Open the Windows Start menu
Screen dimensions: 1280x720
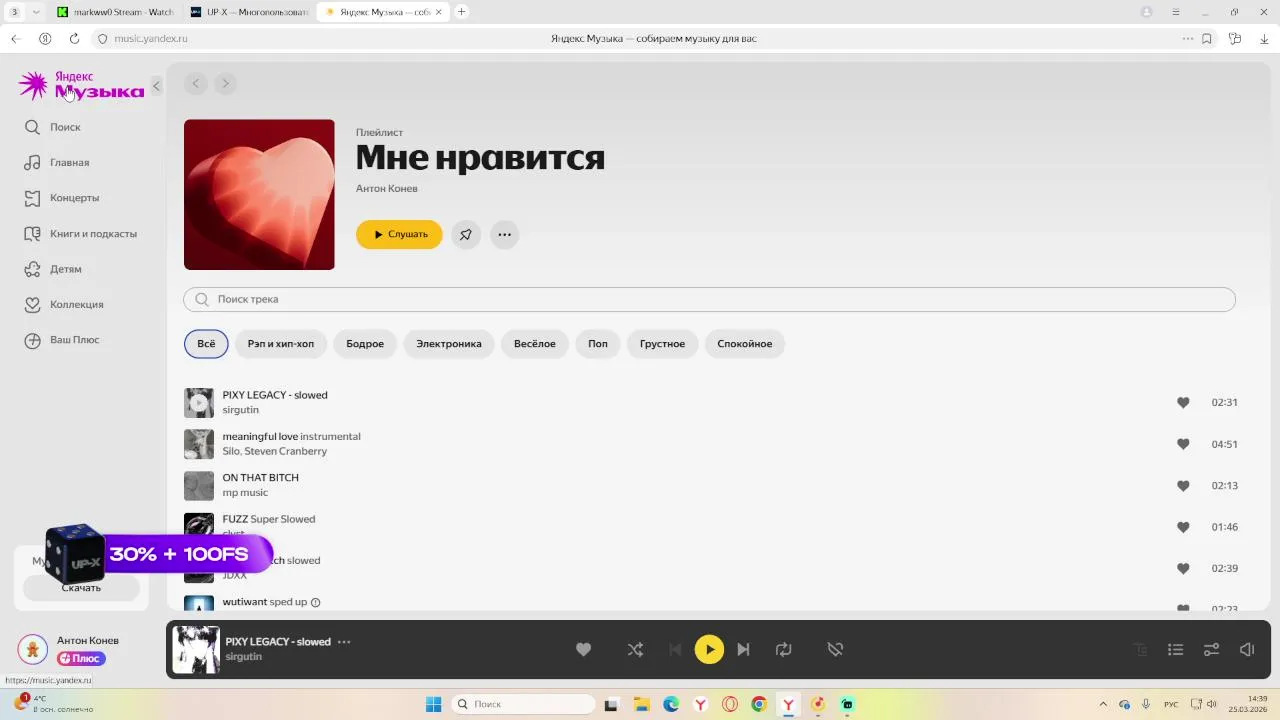(434, 704)
